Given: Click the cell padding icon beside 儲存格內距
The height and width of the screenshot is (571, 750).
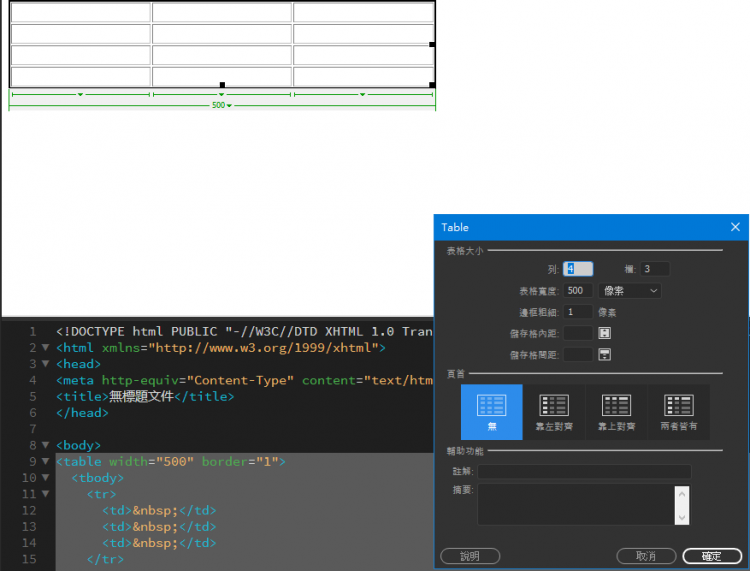Looking at the screenshot, I should (604, 333).
